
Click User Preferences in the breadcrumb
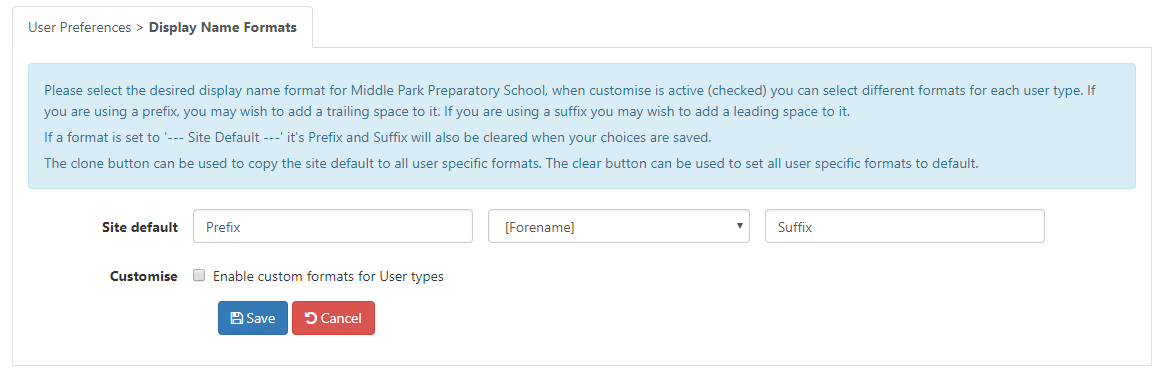click(78, 27)
